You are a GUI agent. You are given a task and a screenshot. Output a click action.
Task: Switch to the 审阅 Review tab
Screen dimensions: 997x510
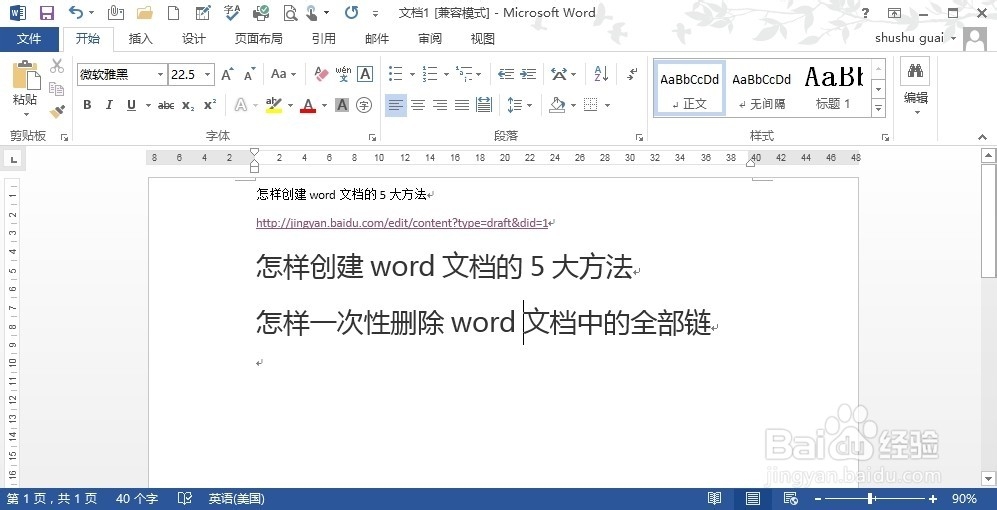[x=430, y=39]
